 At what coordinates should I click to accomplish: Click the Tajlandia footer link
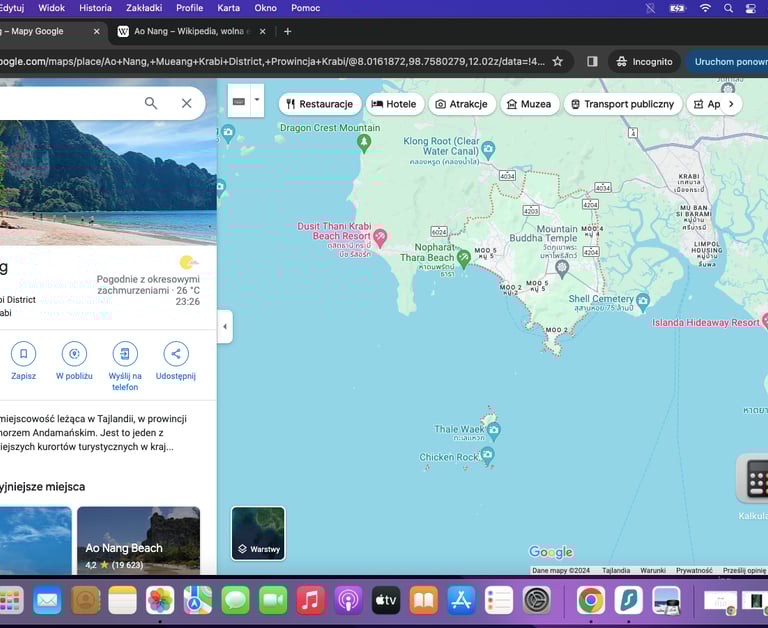[x=616, y=570]
